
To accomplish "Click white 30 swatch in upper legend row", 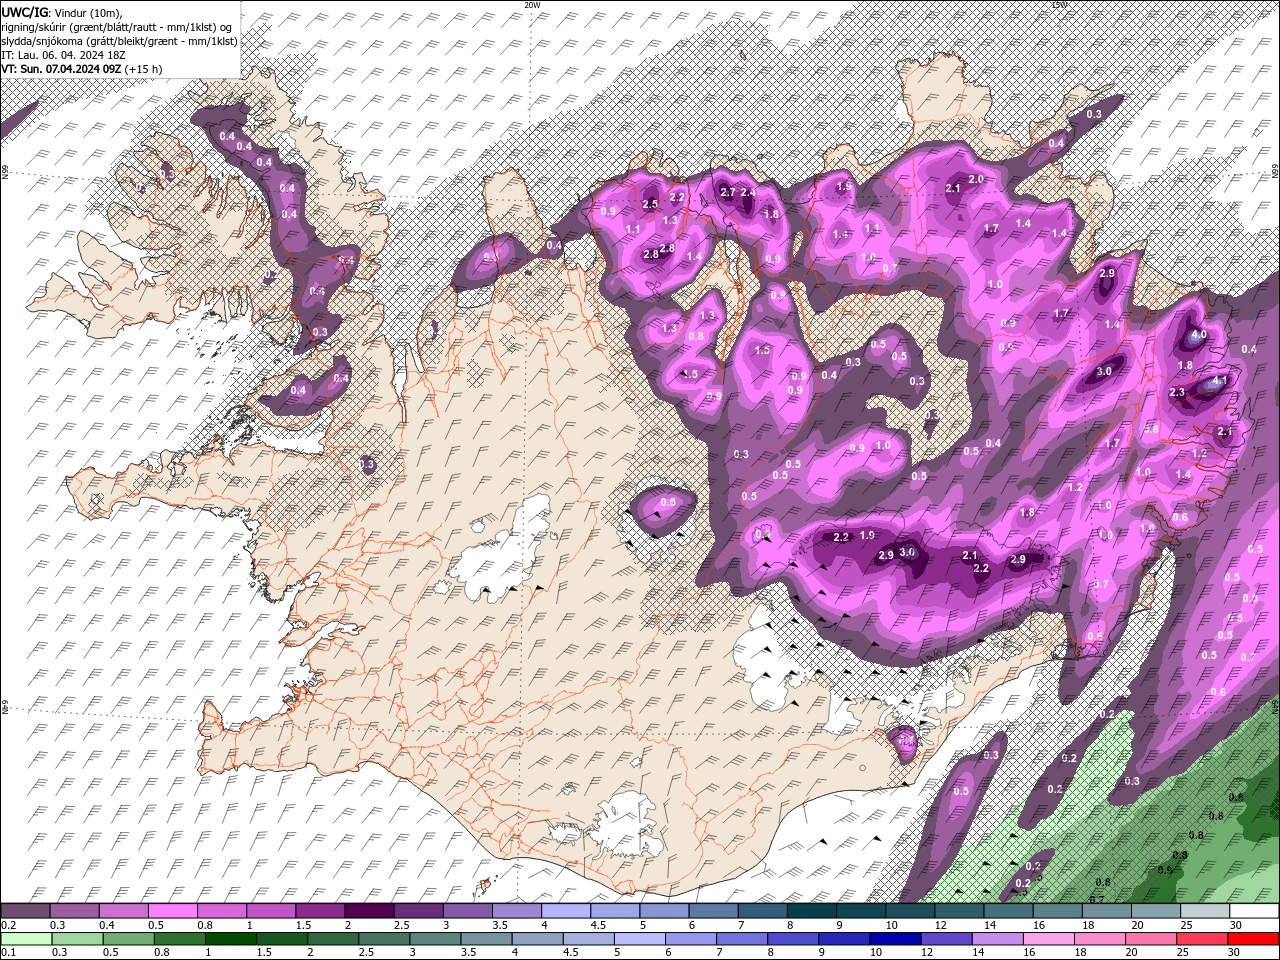I will click(1253, 911).
